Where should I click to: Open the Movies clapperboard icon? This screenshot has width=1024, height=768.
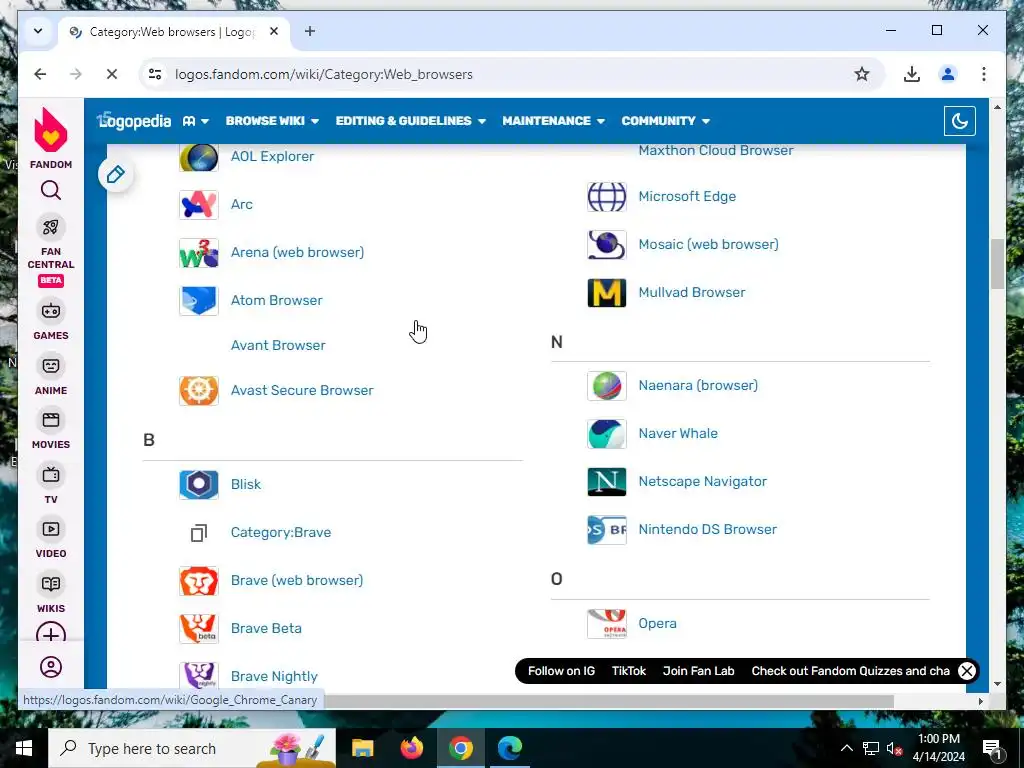pyautogui.click(x=51, y=420)
